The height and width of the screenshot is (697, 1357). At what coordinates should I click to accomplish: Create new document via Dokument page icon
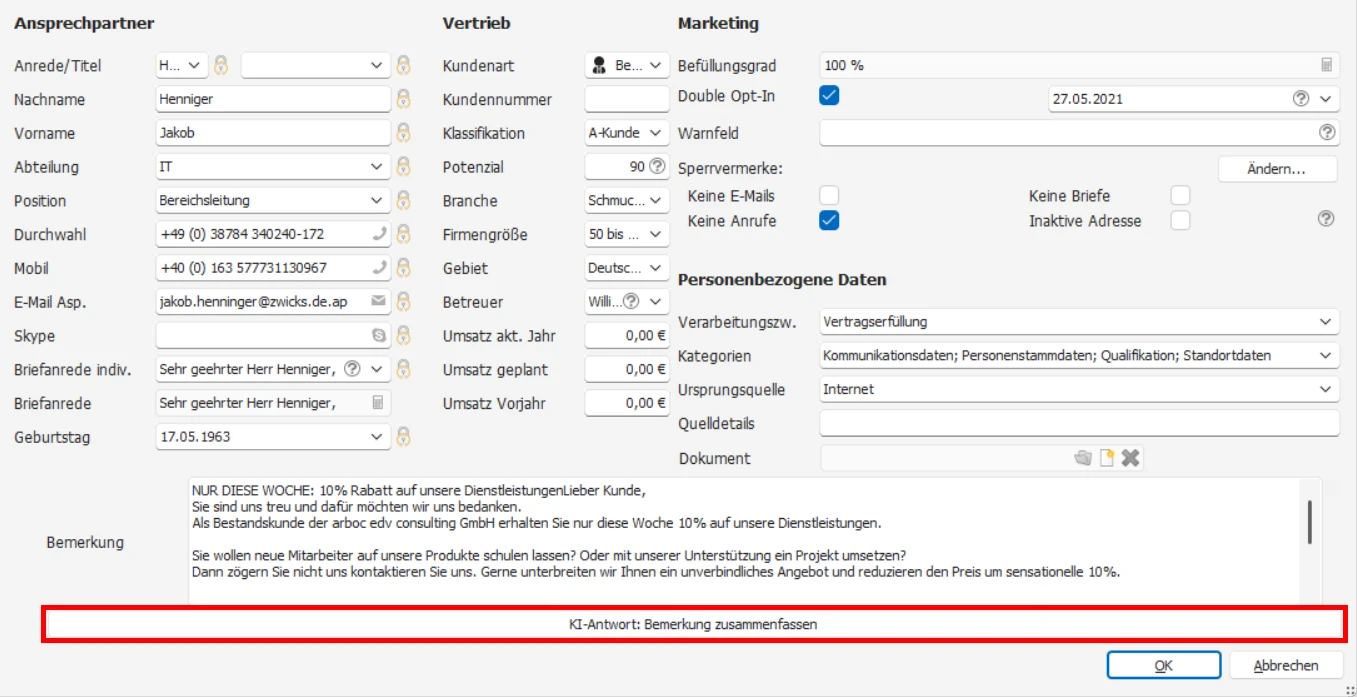[1107, 458]
